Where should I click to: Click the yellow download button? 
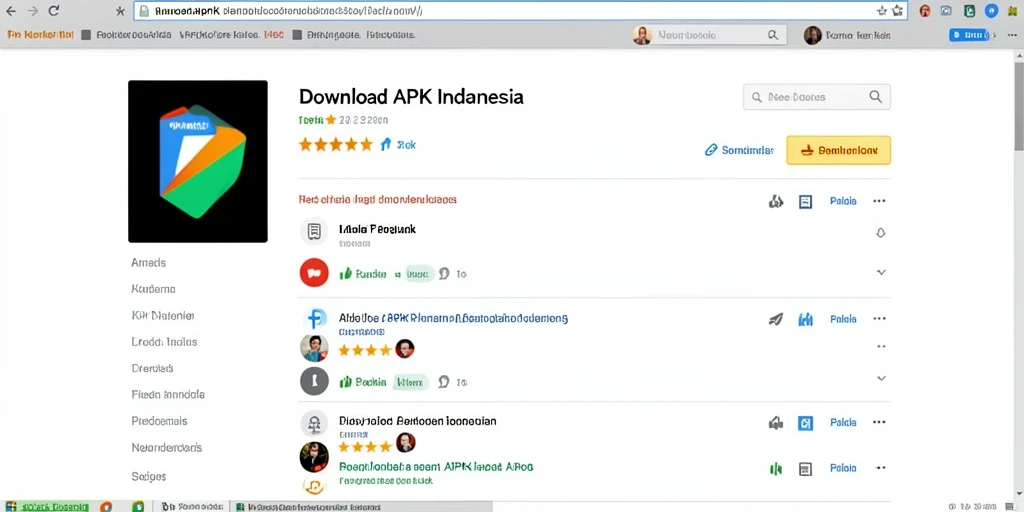(839, 150)
